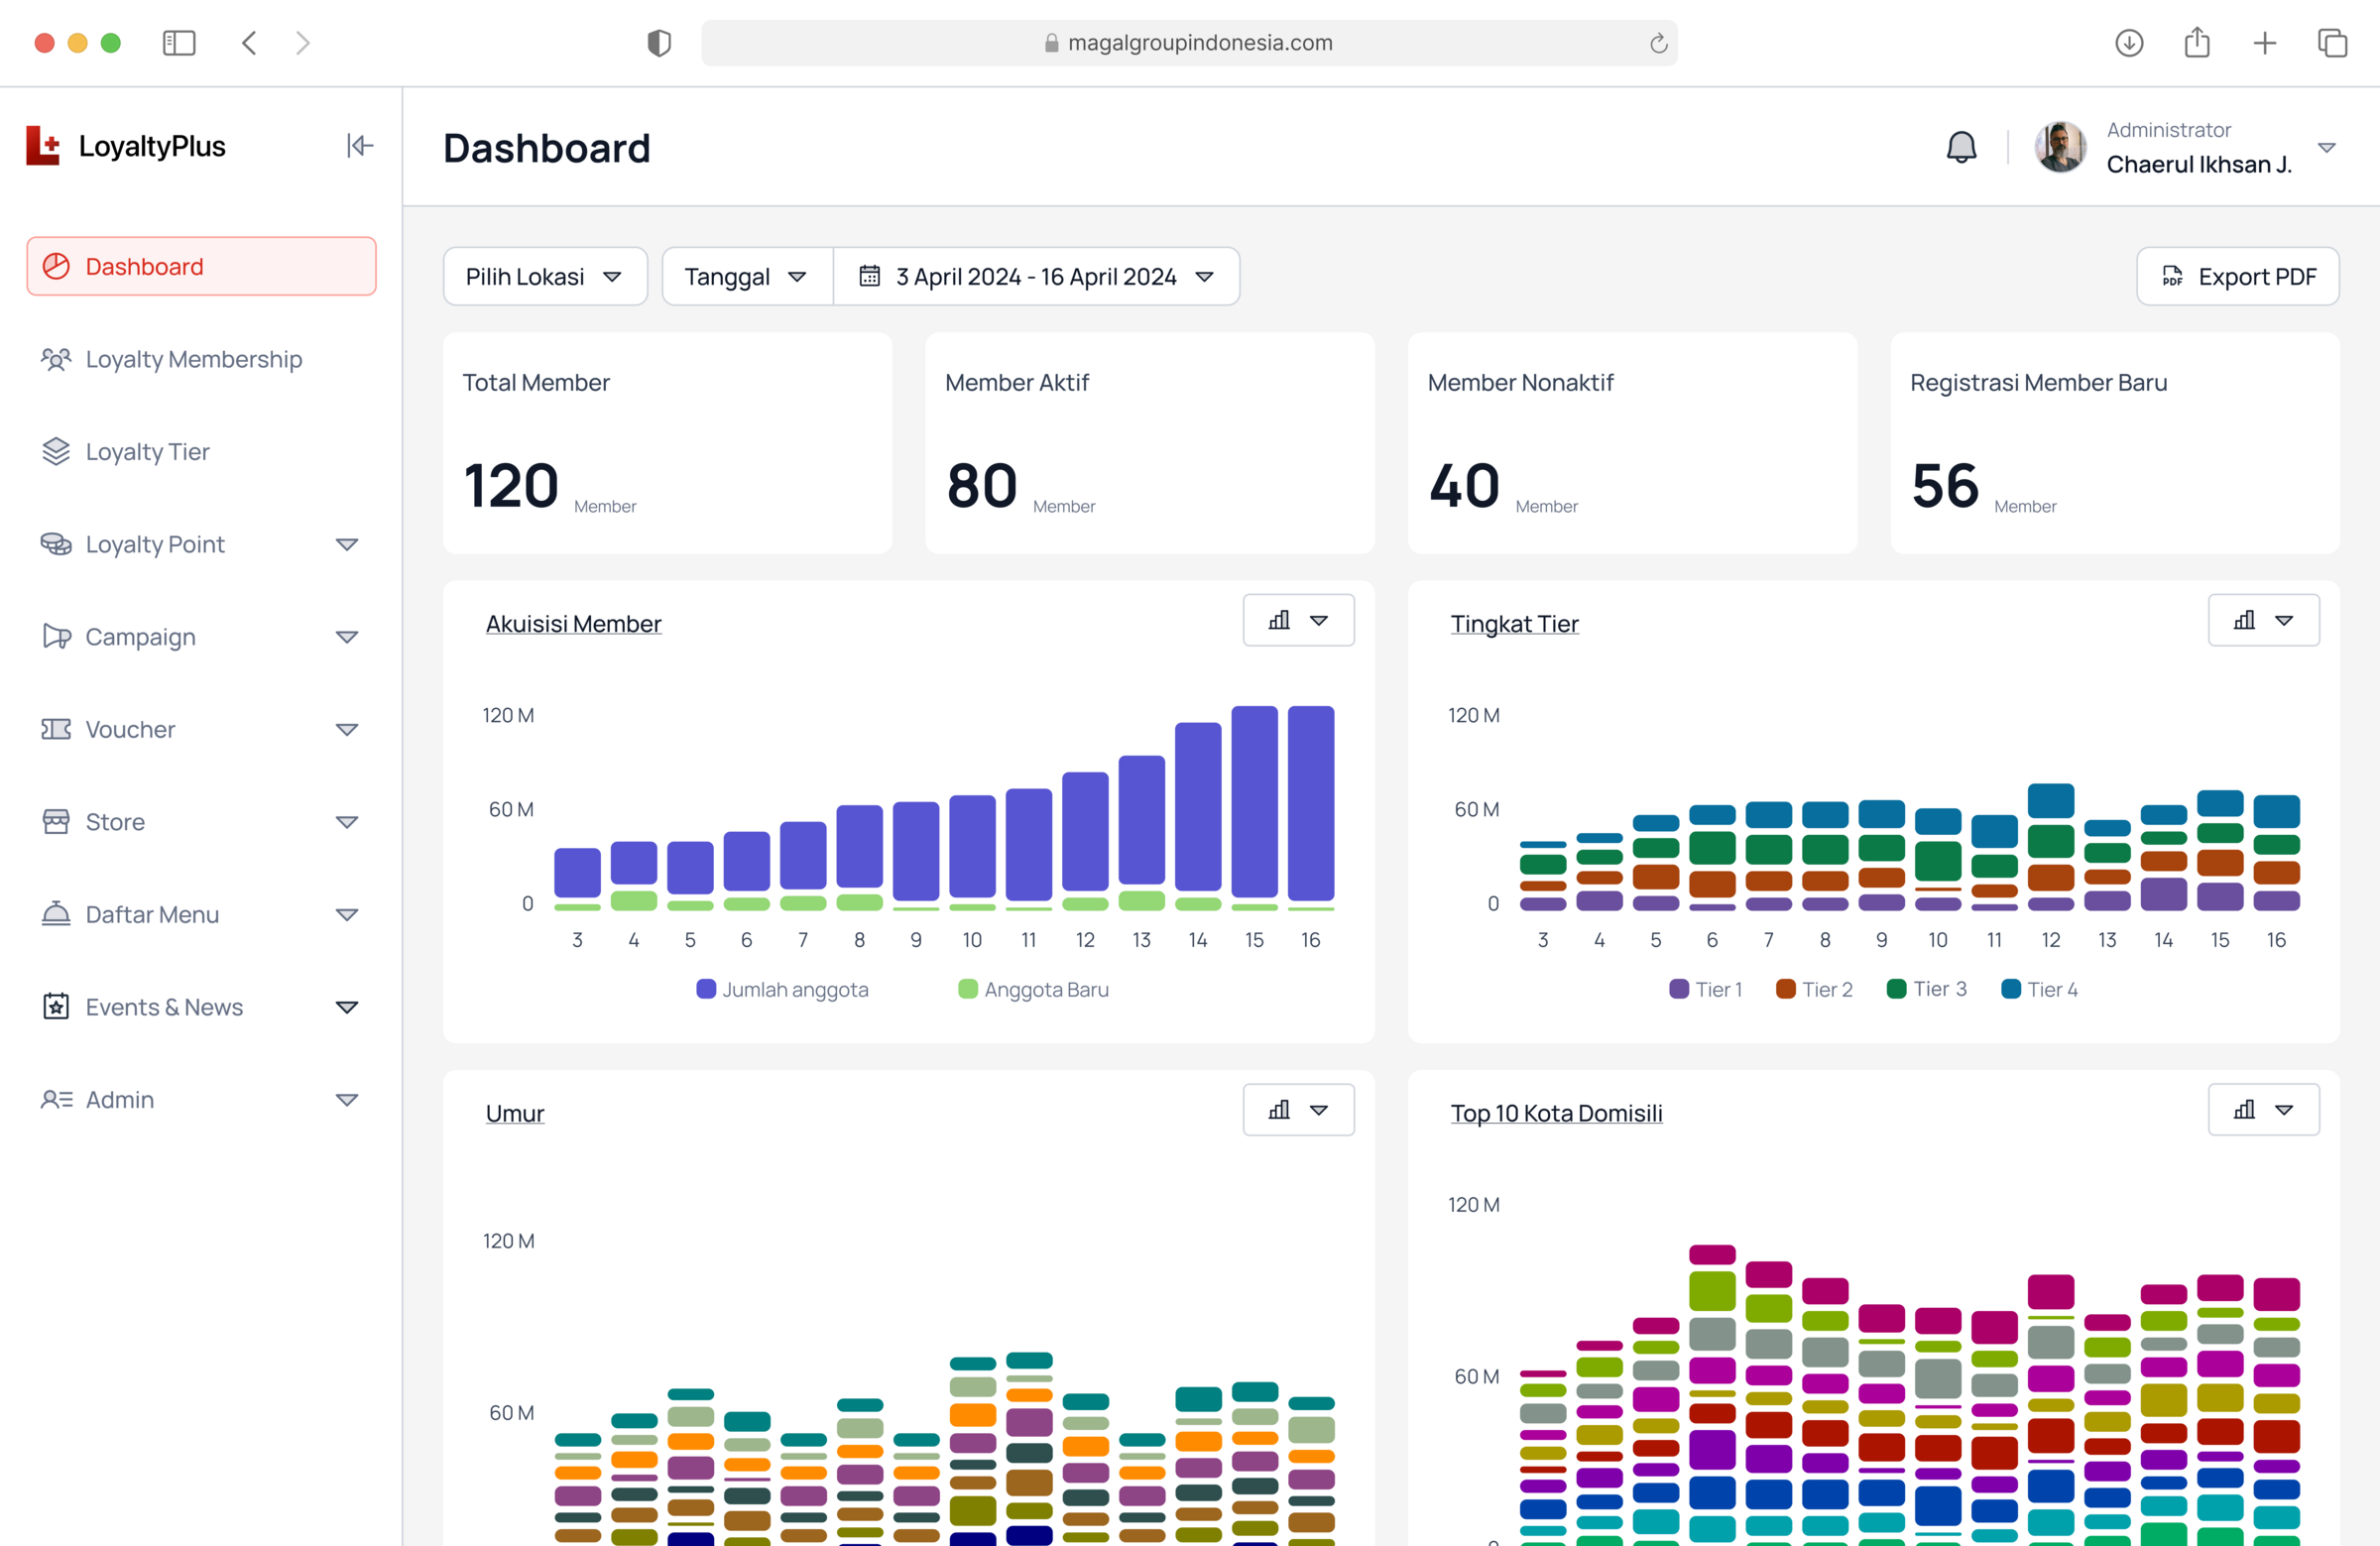Screen dimensions: 2380x1546
Task: Toggle Anggota Baru legend series
Action: point(1033,989)
